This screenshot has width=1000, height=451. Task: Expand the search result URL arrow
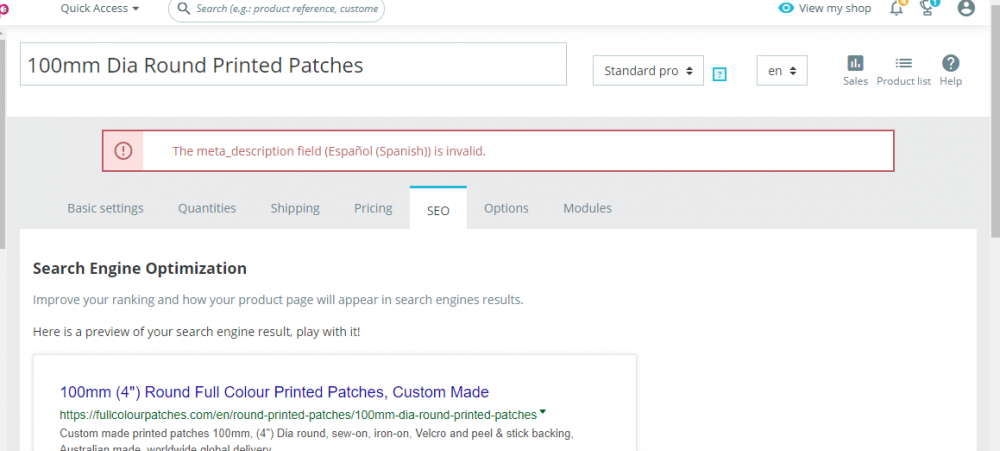point(542,412)
